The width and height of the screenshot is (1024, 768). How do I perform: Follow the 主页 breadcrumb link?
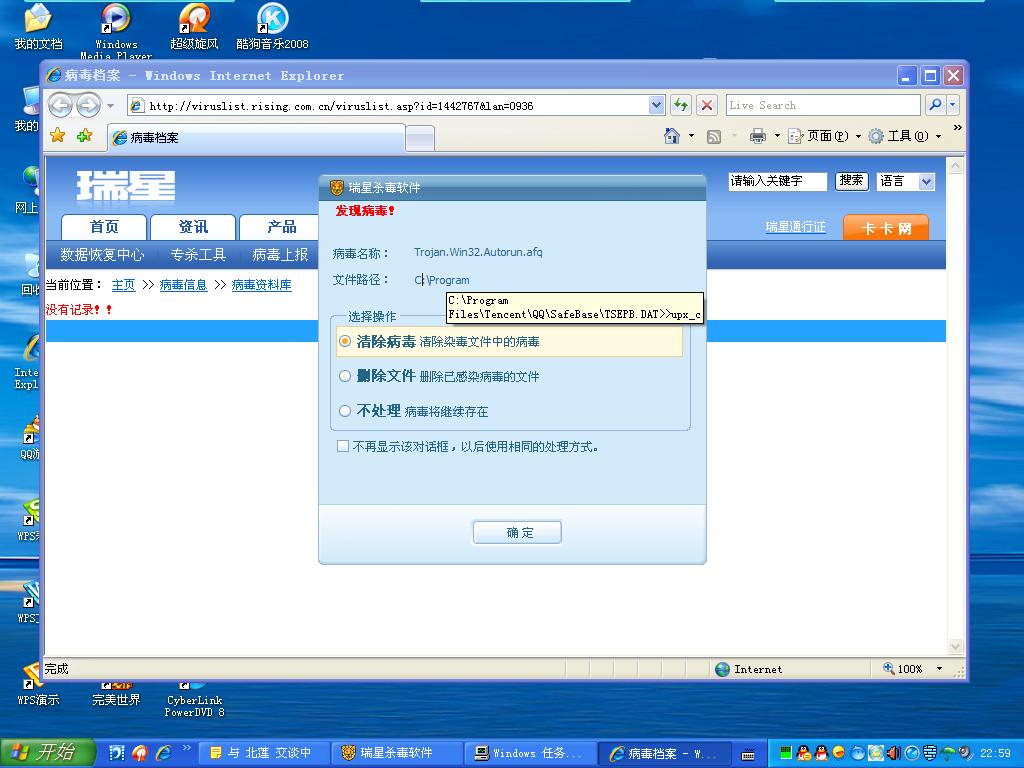(x=123, y=285)
